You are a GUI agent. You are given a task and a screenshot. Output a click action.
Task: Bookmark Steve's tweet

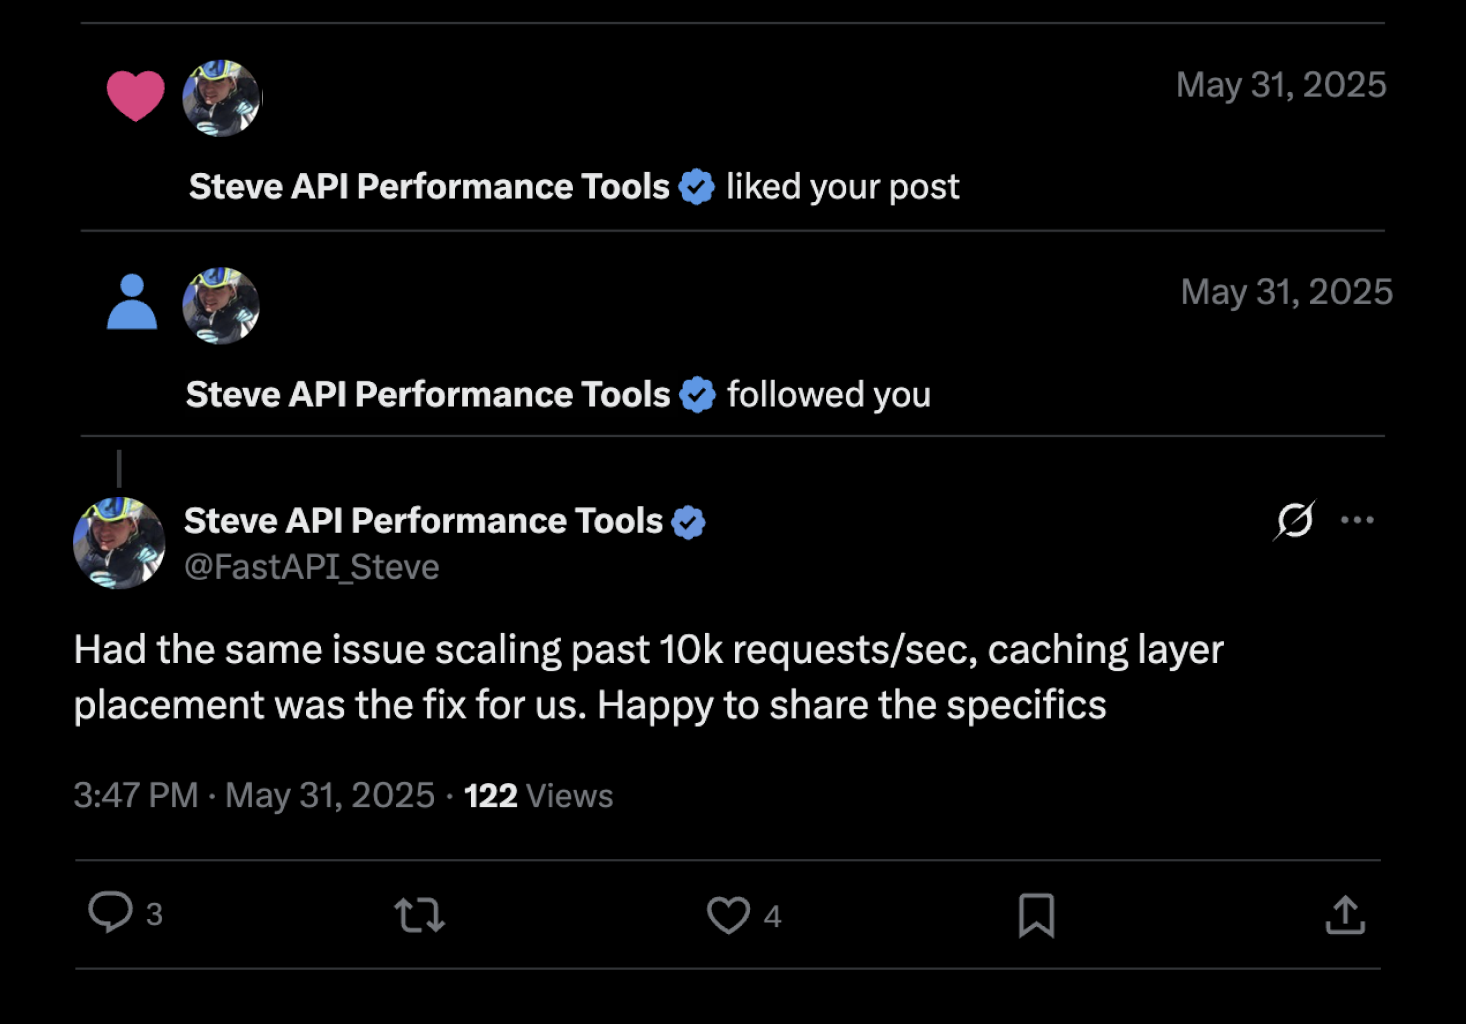[1038, 915]
